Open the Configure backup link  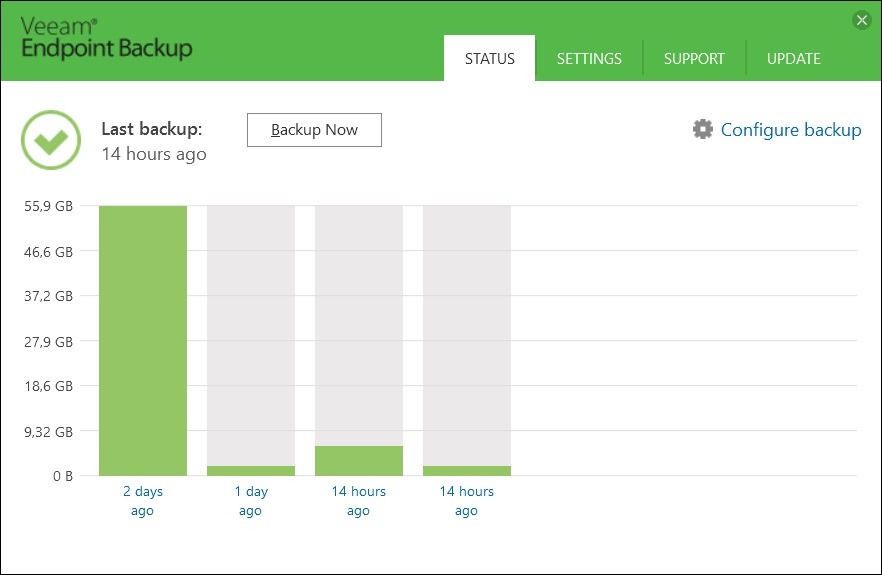791,130
